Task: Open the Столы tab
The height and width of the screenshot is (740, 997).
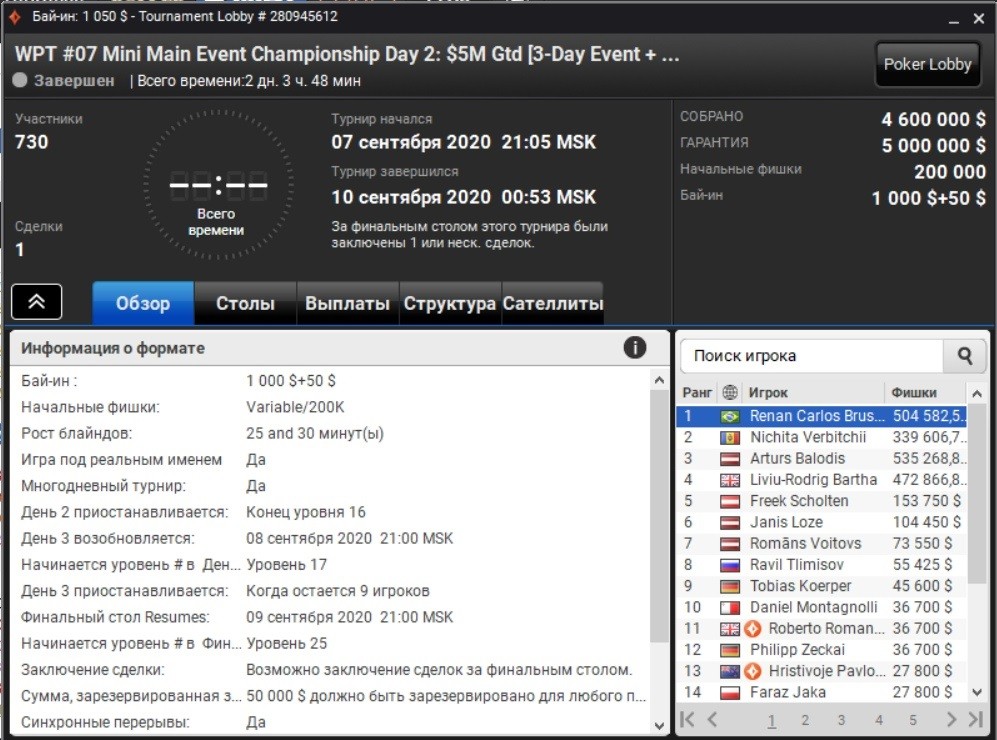Action: (245, 303)
